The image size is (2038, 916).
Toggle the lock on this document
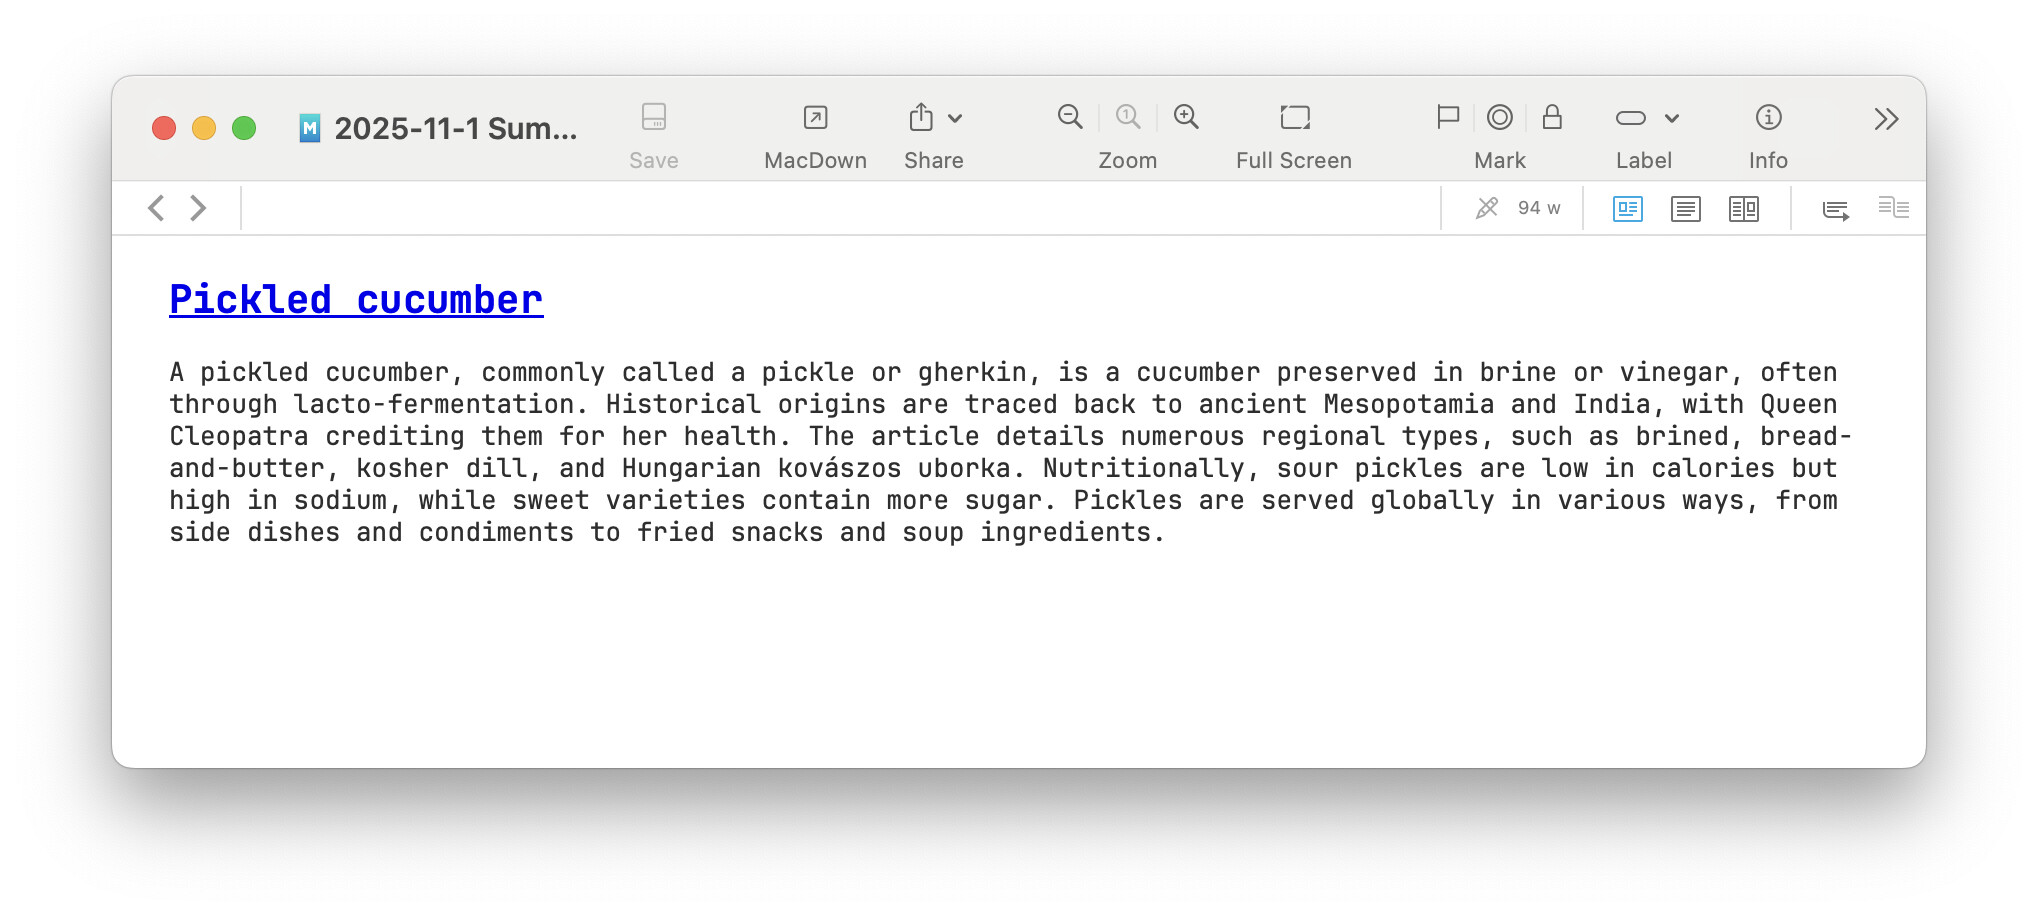click(x=1552, y=118)
